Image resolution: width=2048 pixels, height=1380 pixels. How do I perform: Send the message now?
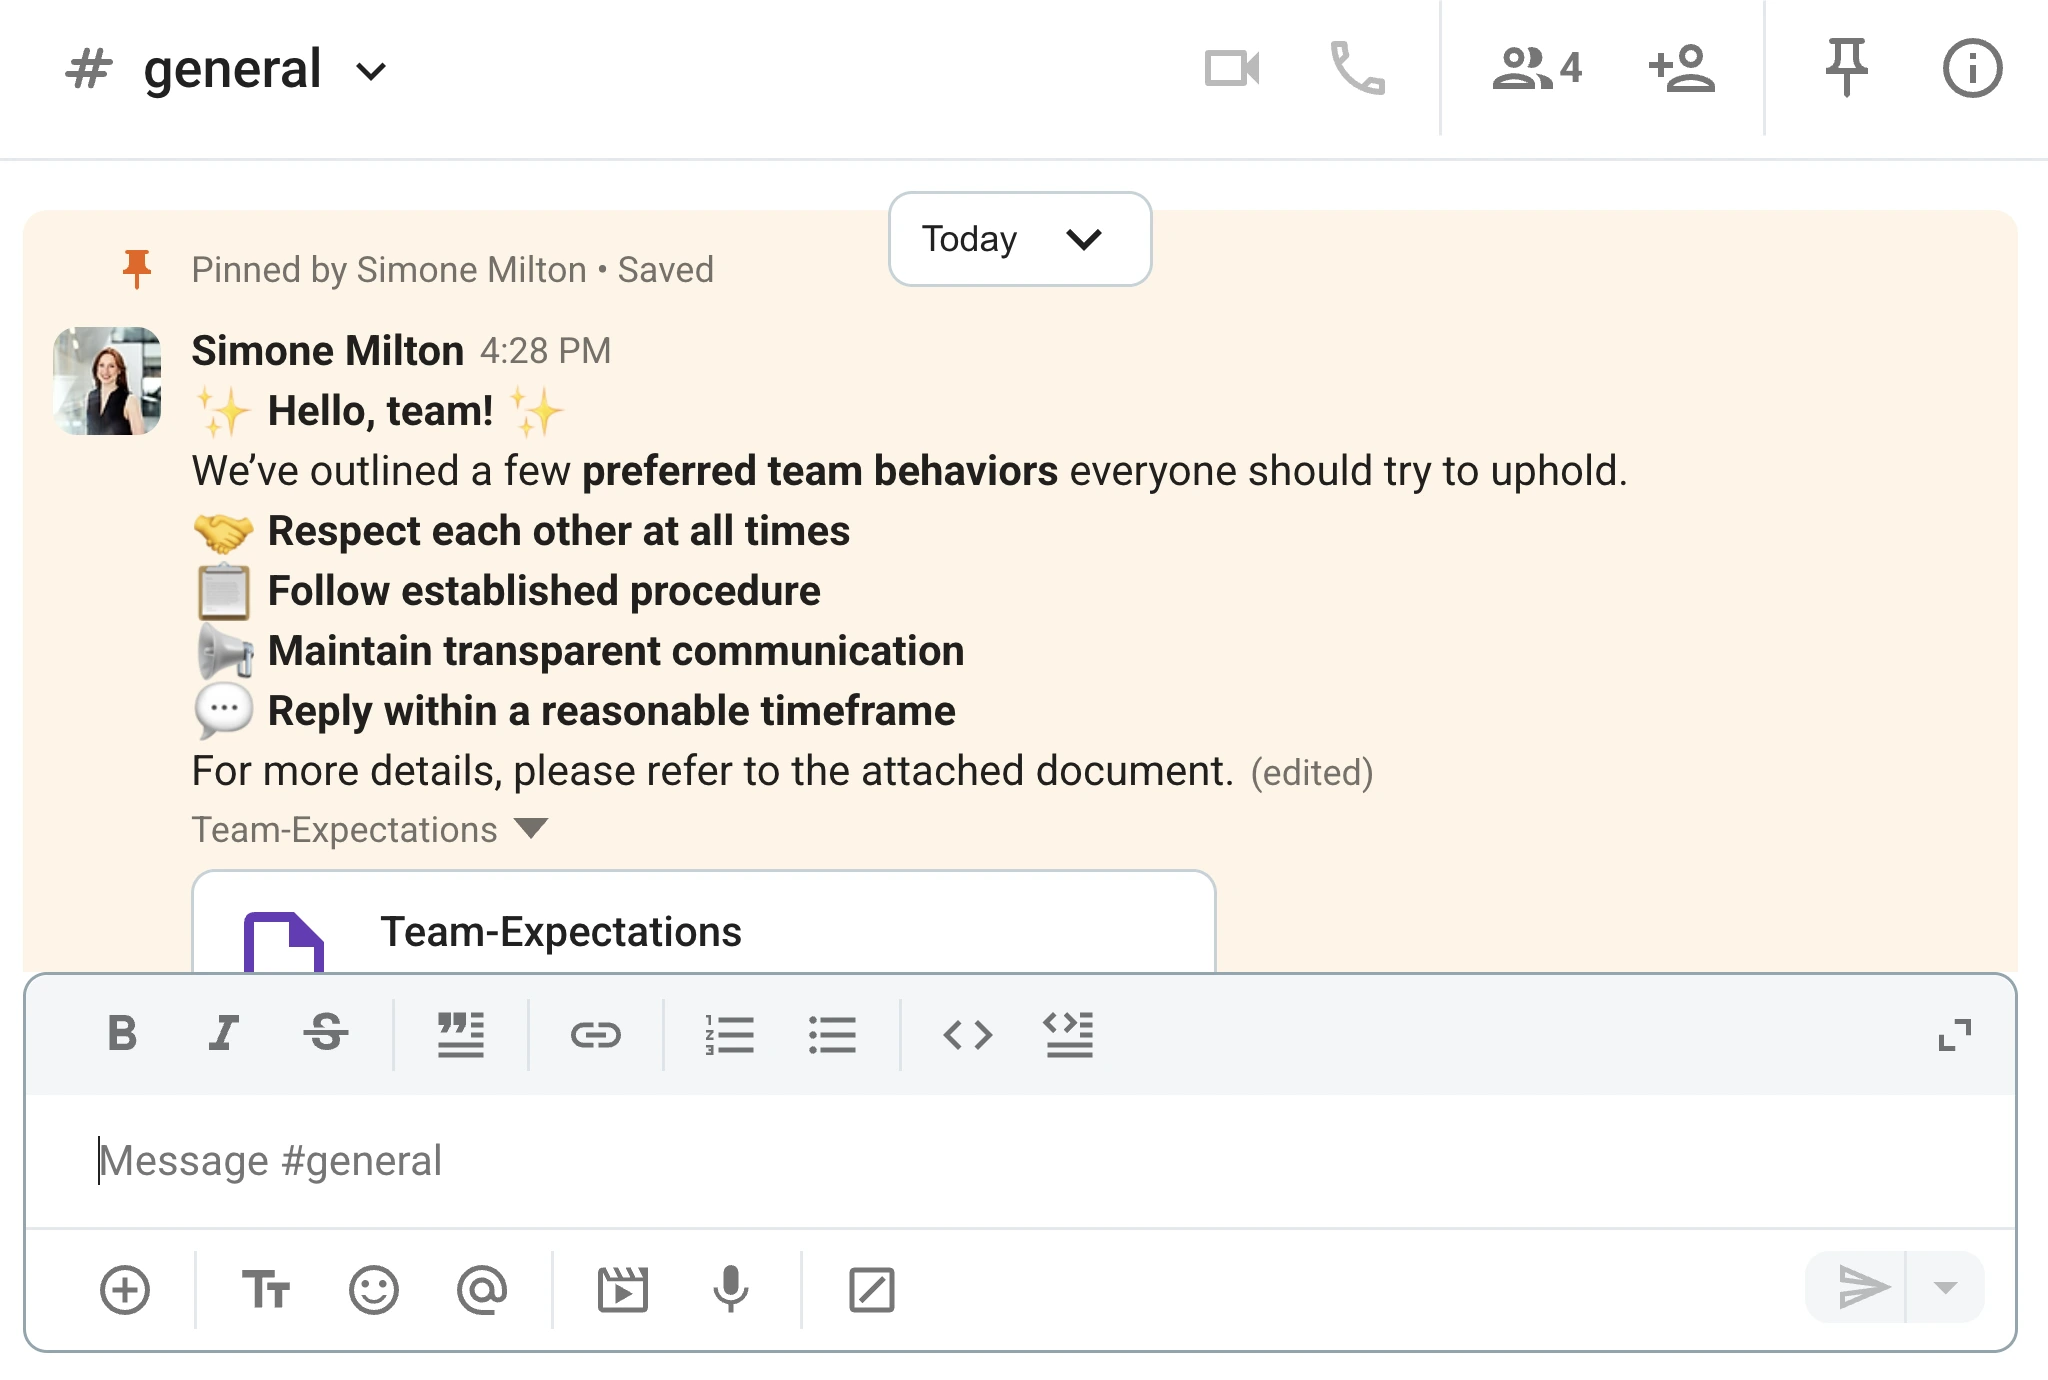coord(1862,1287)
